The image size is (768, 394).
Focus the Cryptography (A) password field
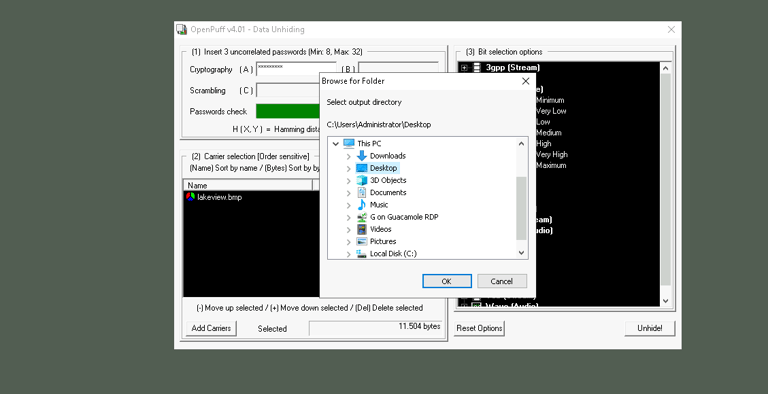[296, 69]
